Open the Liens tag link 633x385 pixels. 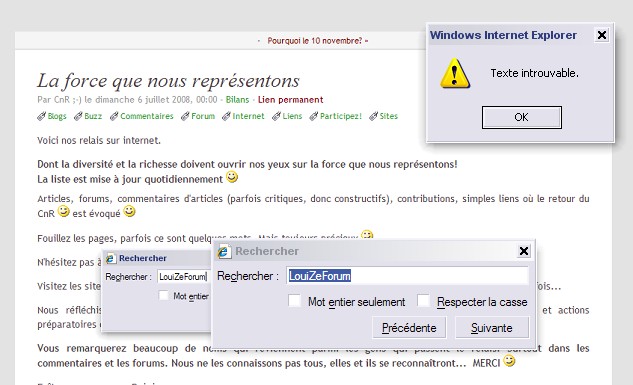[x=292, y=116]
